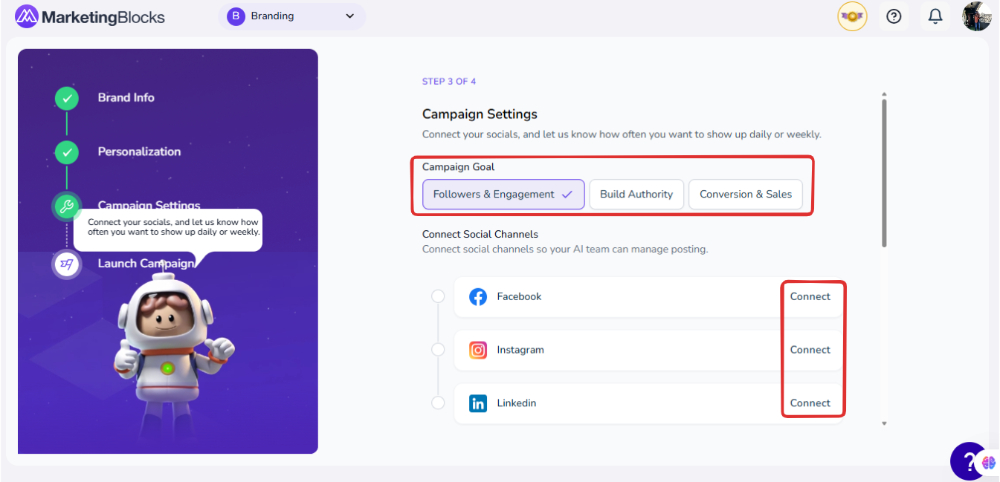Choose the Conversion & Sales goal

(x=745, y=194)
